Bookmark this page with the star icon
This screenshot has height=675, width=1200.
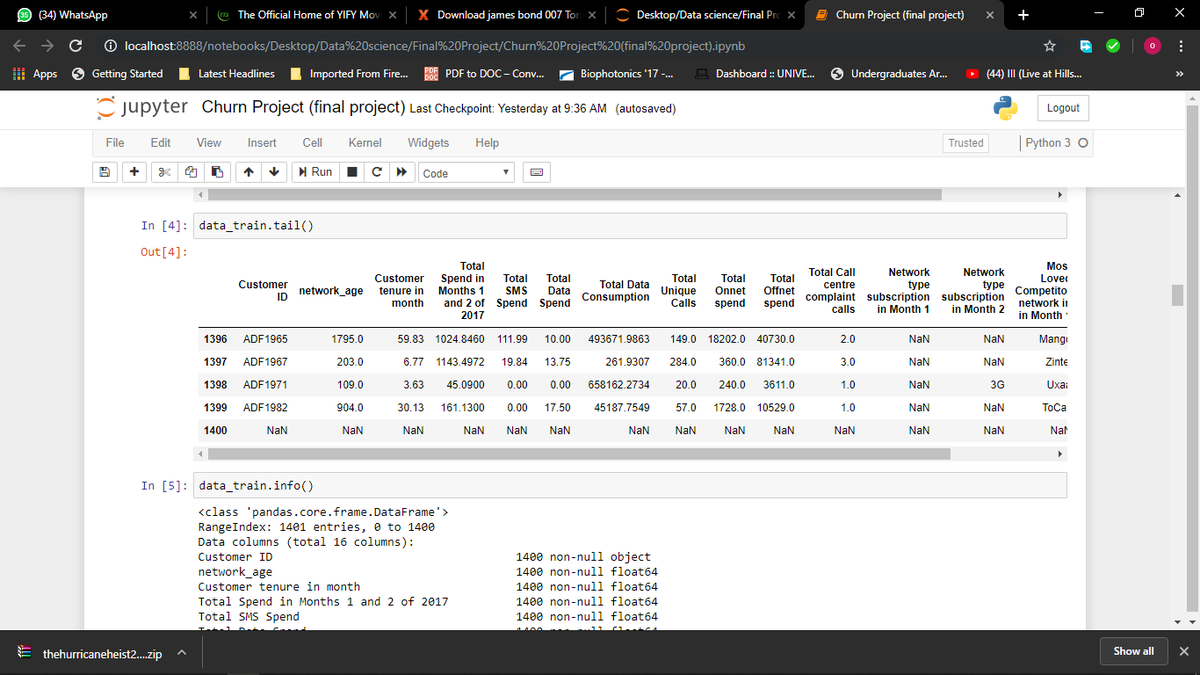click(1051, 46)
